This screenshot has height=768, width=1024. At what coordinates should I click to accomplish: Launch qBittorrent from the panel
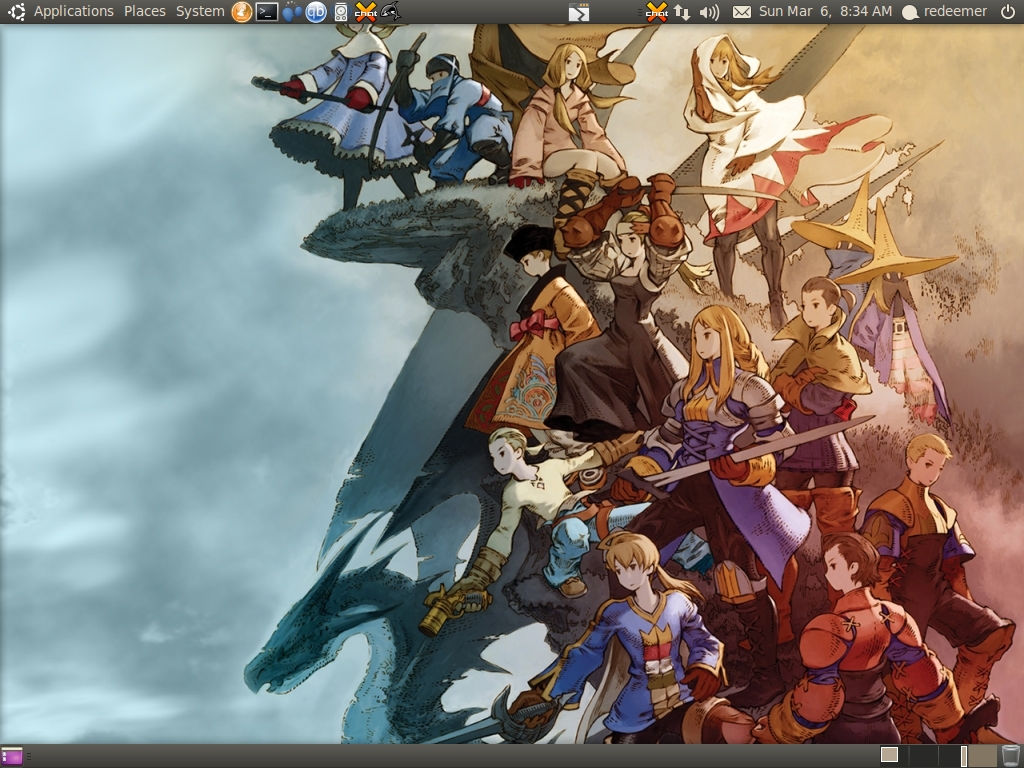316,12
